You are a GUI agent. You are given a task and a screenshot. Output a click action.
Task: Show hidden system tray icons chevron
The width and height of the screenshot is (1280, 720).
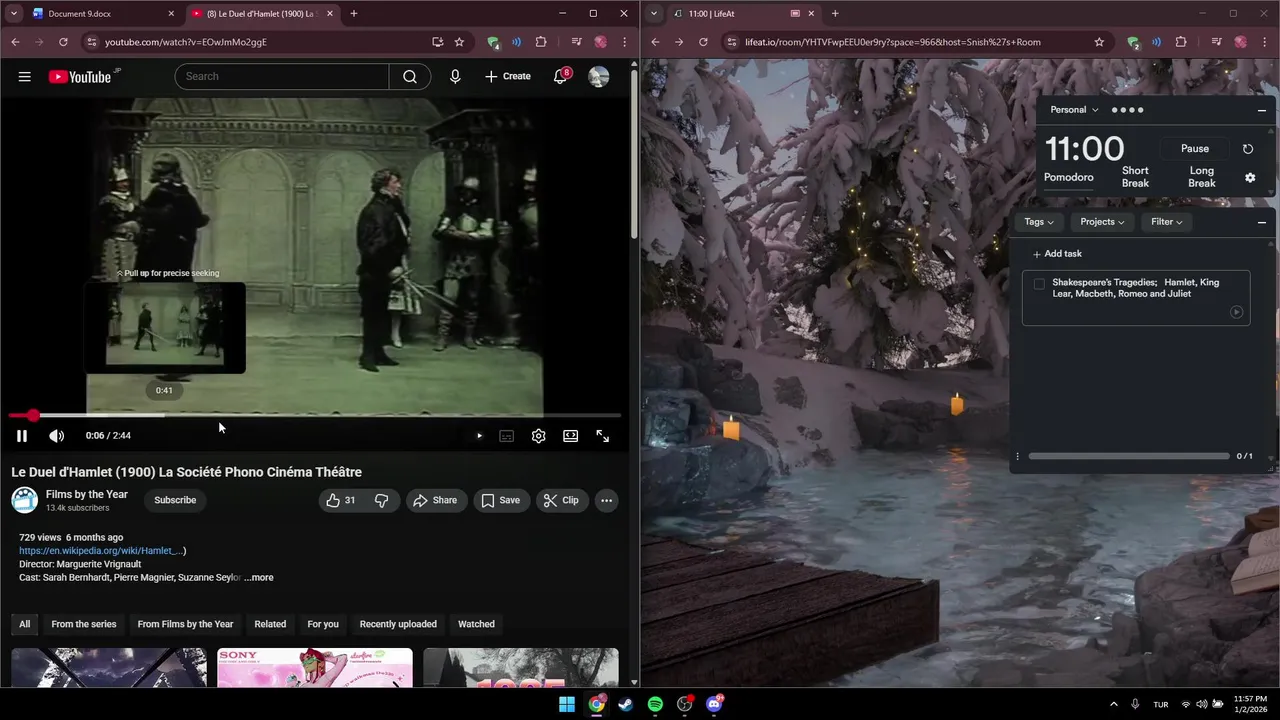tap(1113, 704)
